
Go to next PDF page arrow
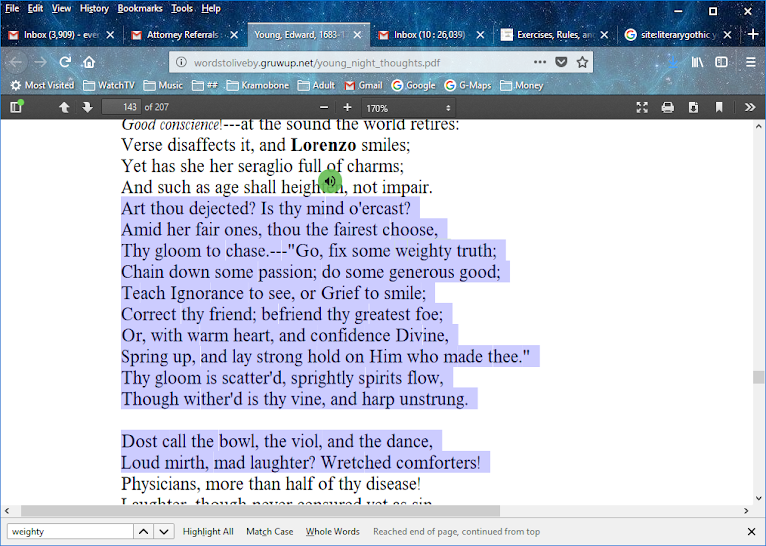(x=87, y=107)
